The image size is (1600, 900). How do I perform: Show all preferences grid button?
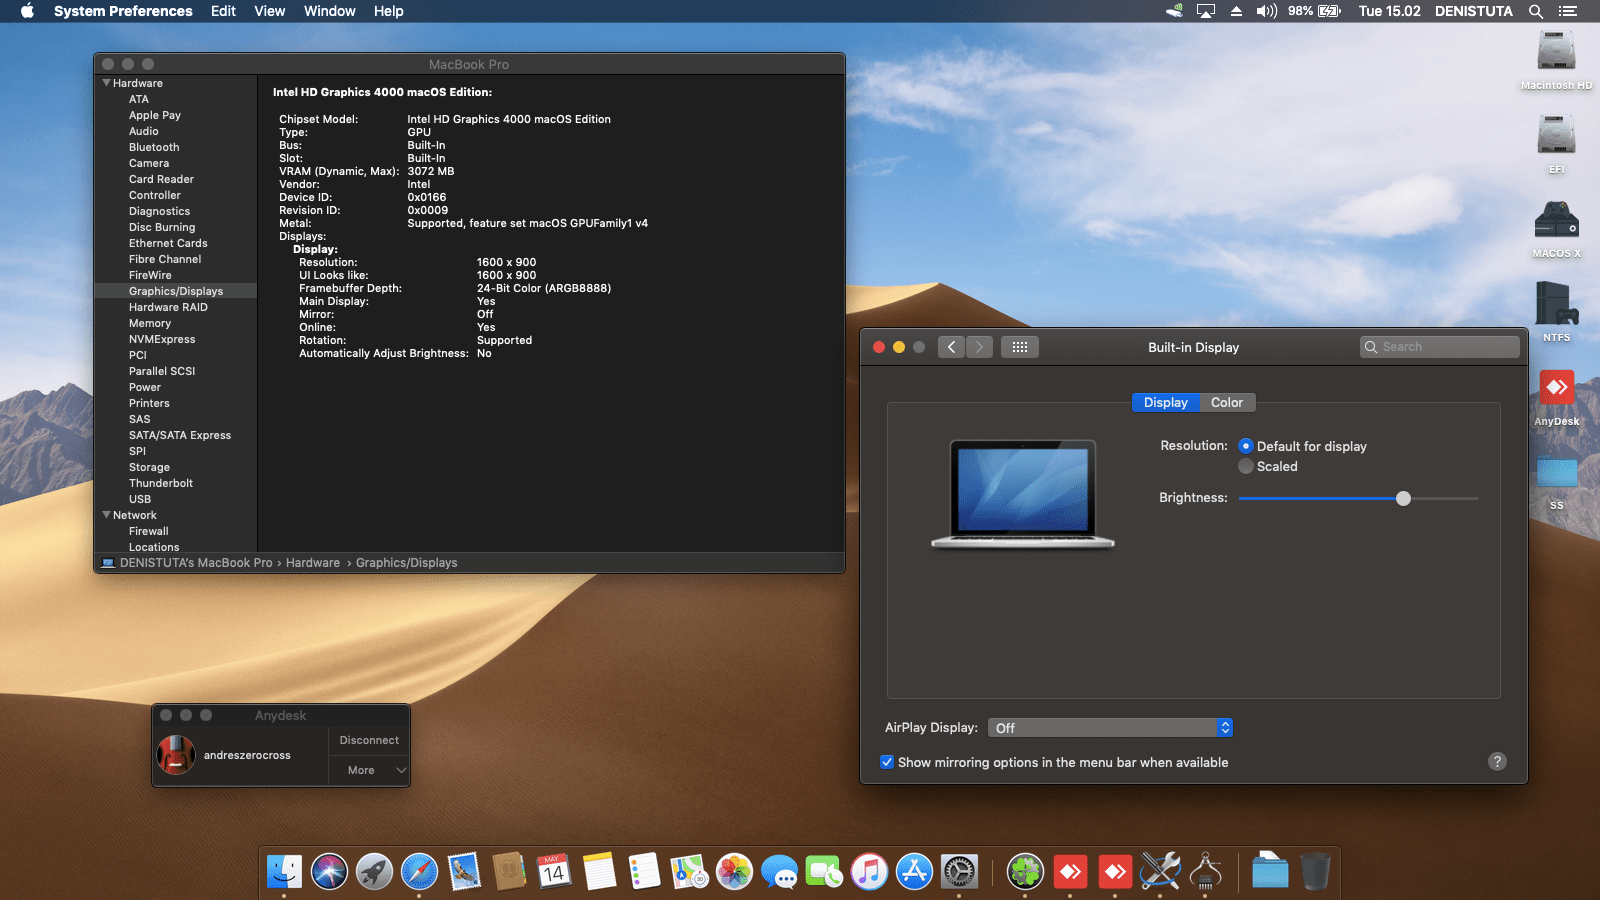point(1020,347)
